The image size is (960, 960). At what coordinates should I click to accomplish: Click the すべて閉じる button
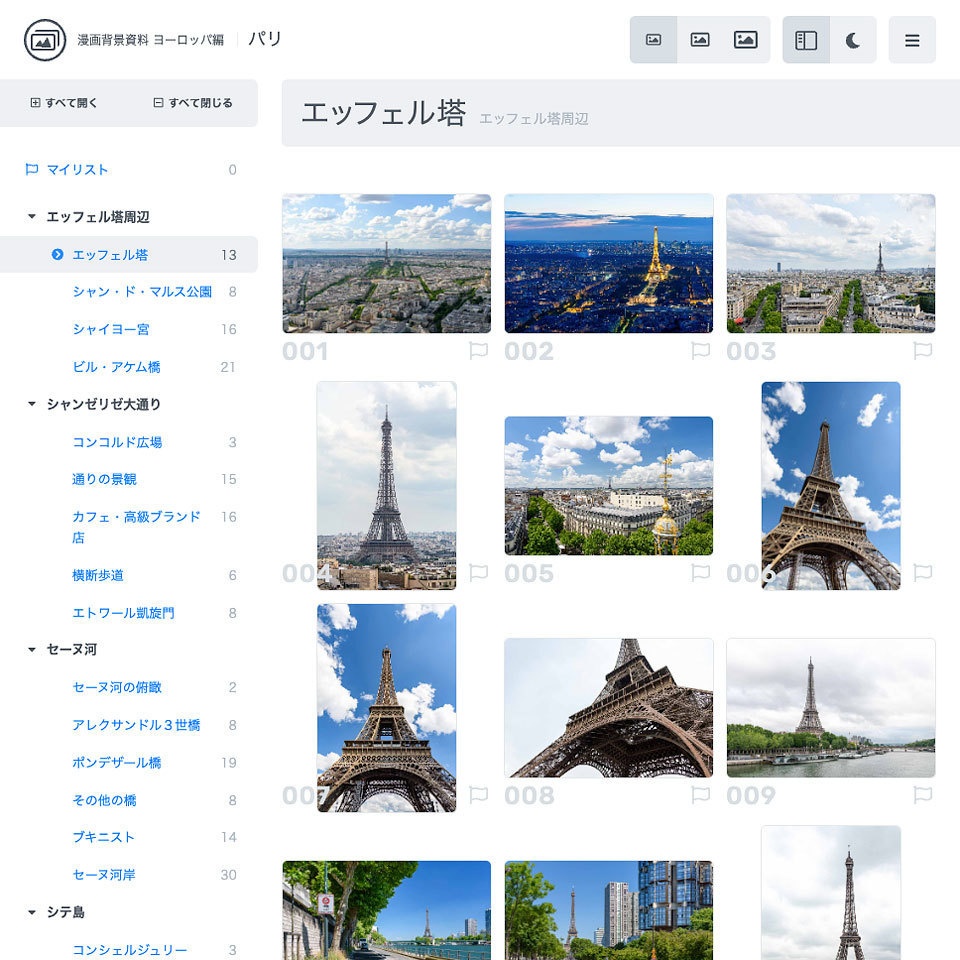[190, 103]
